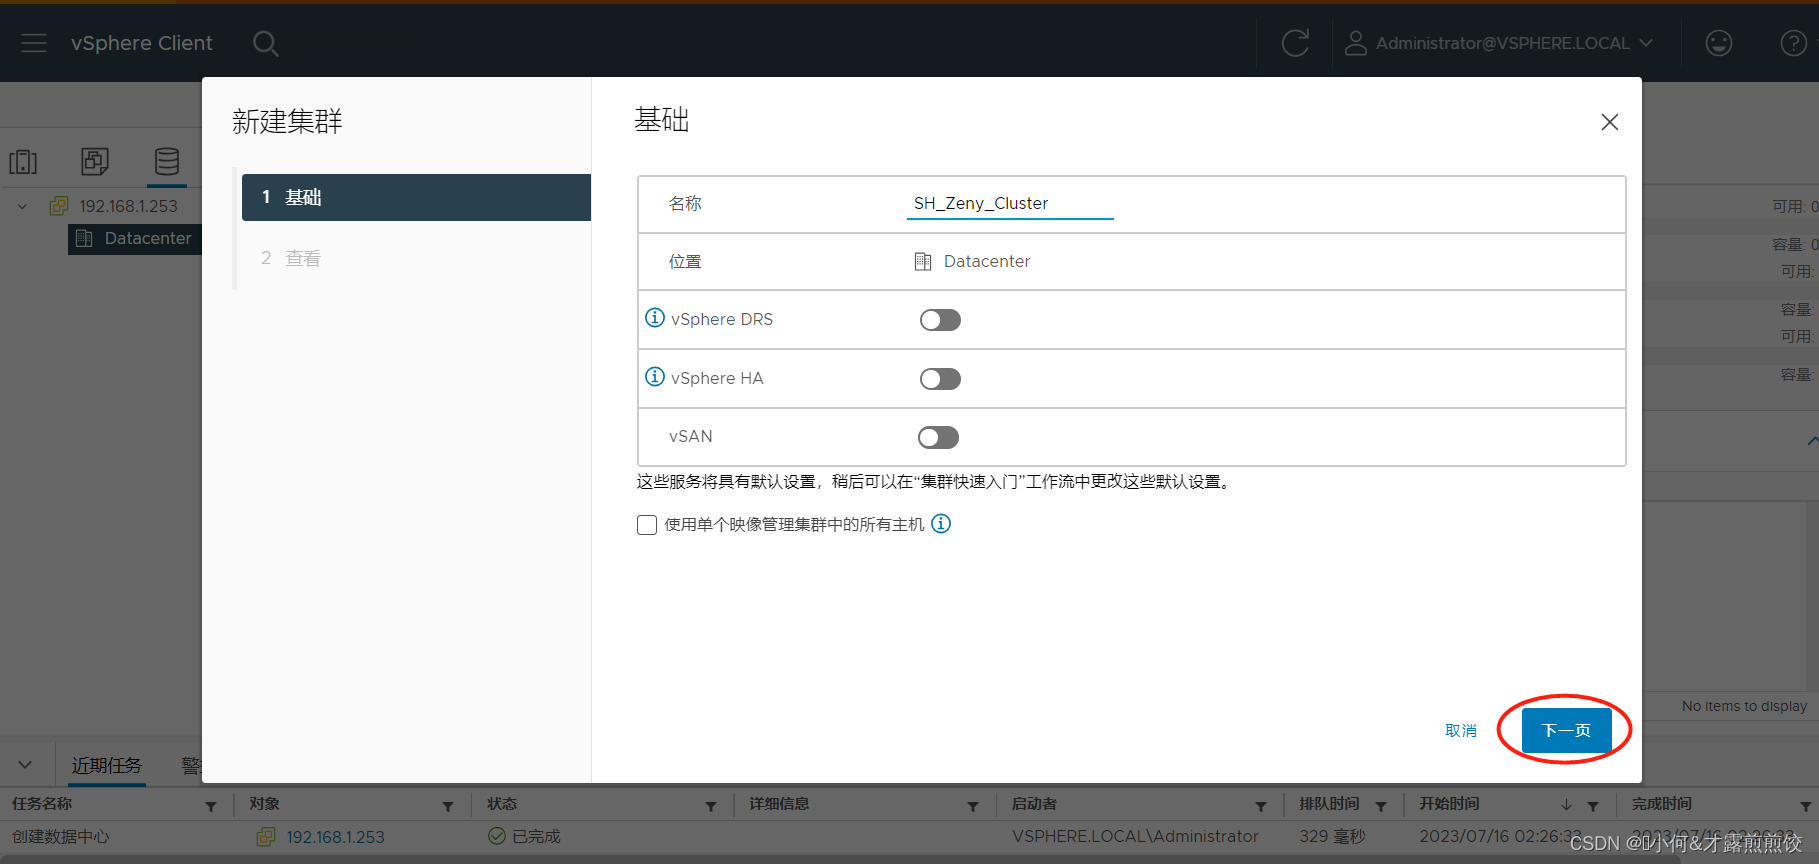Click the vSphere HA info icon

(x=655, y=377)
